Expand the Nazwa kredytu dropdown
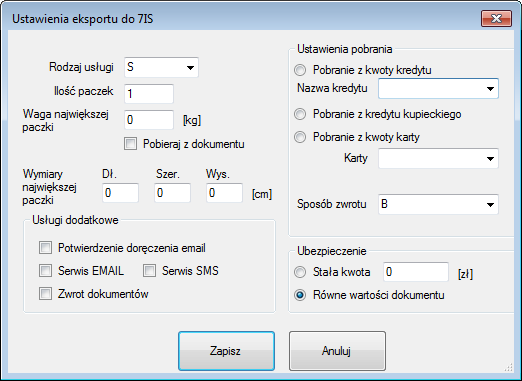 tap(438, 89)
